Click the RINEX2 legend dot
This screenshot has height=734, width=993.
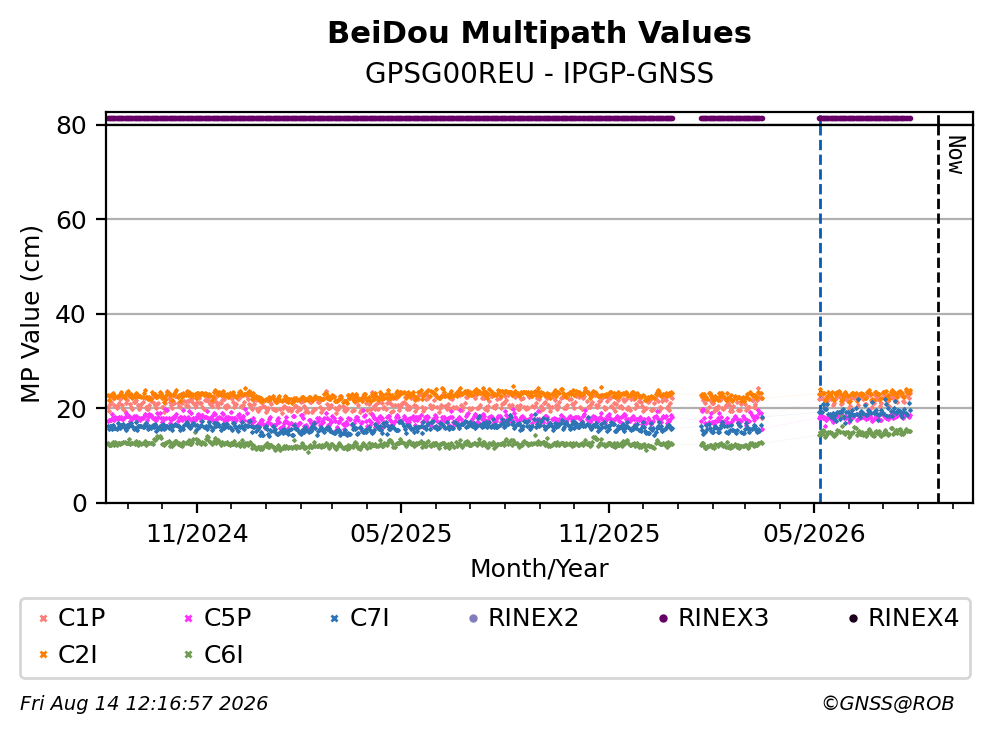click(473, 619)
